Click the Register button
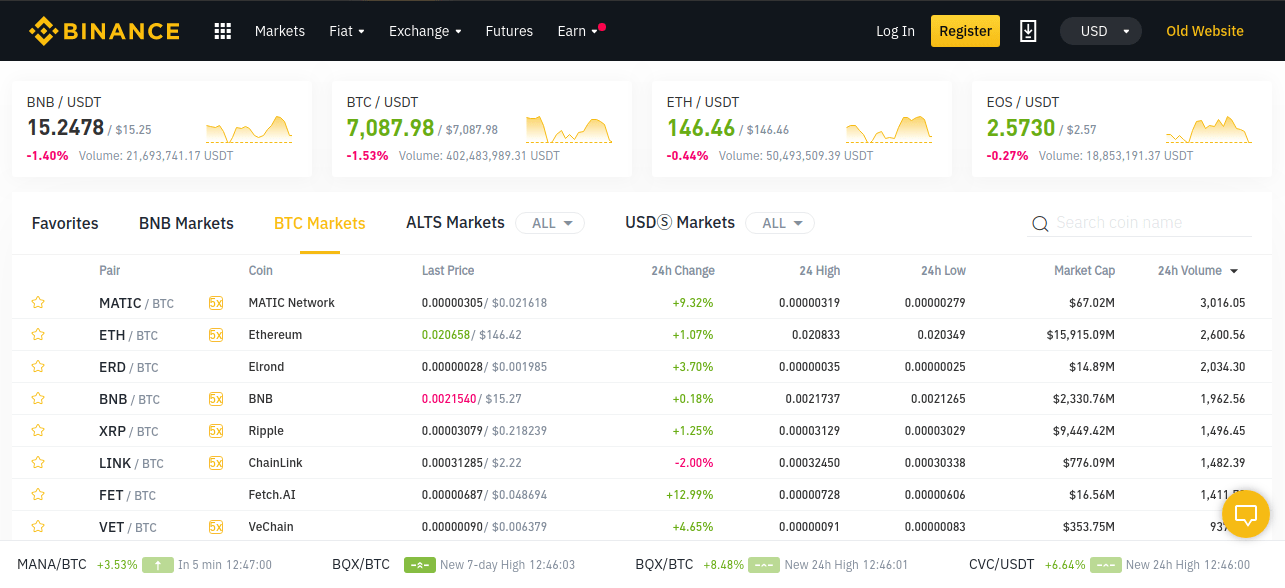 964,30
